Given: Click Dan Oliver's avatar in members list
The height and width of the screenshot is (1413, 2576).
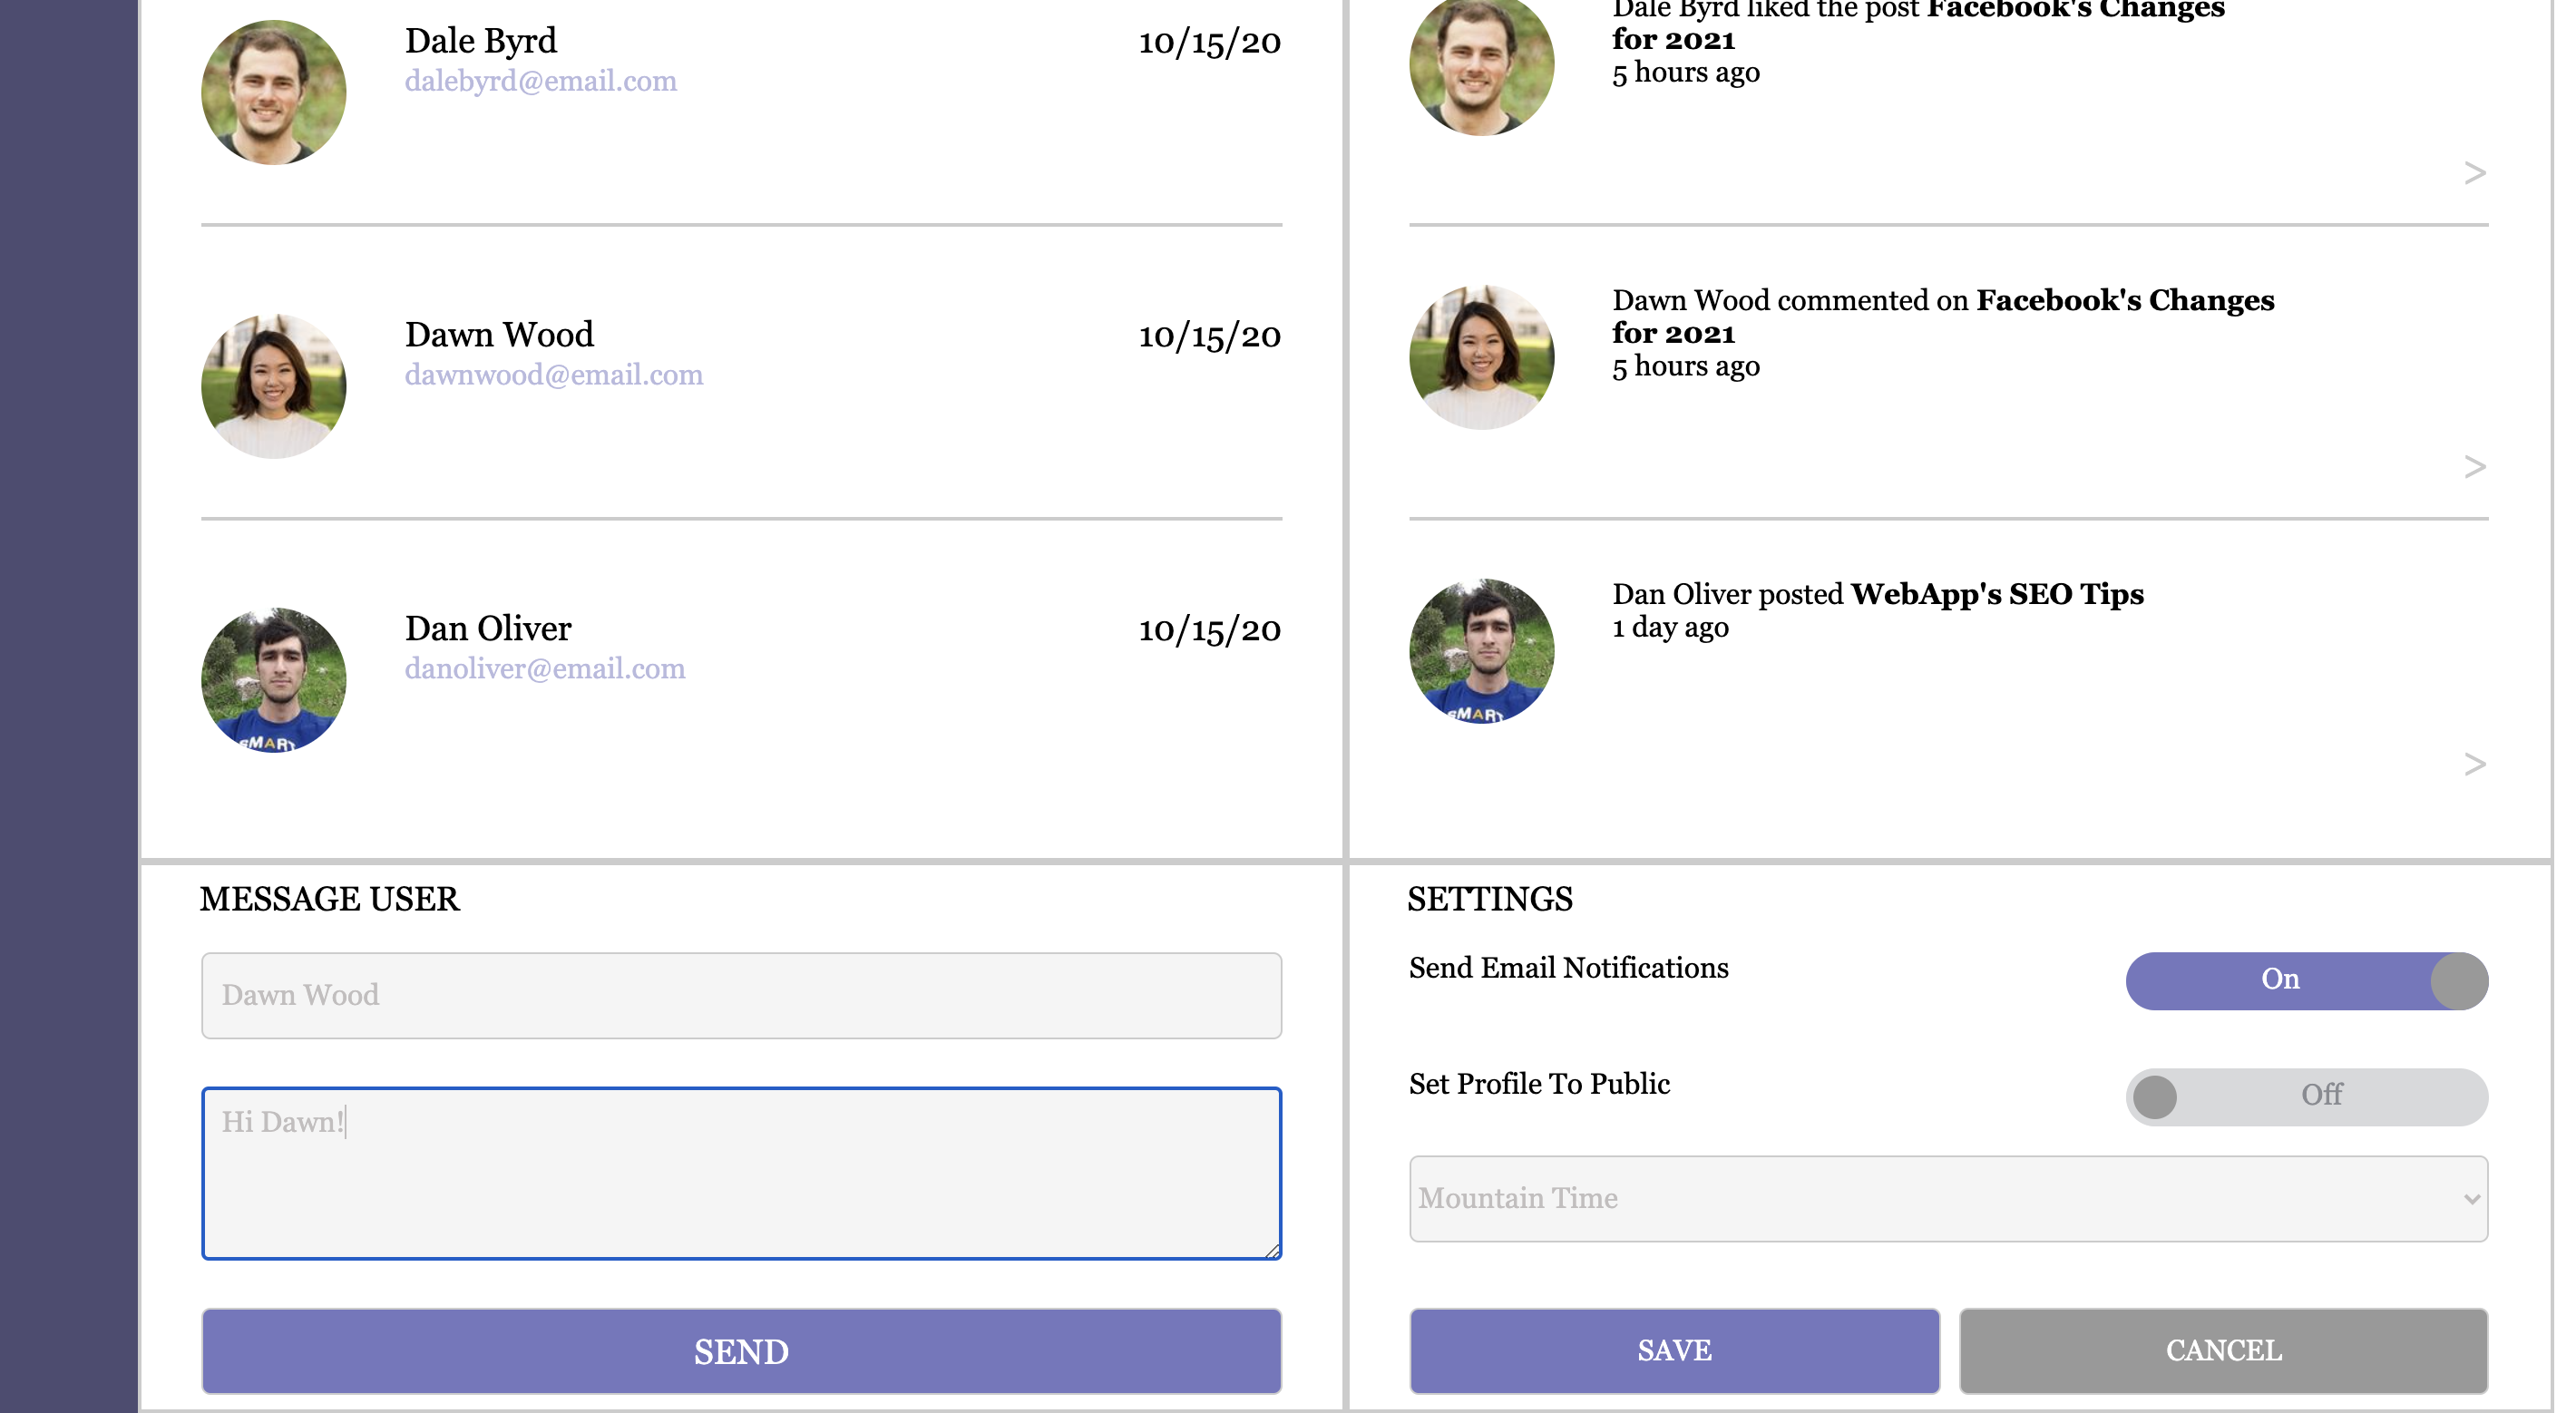Looking at the screenshot, I should tap(273, 680).
